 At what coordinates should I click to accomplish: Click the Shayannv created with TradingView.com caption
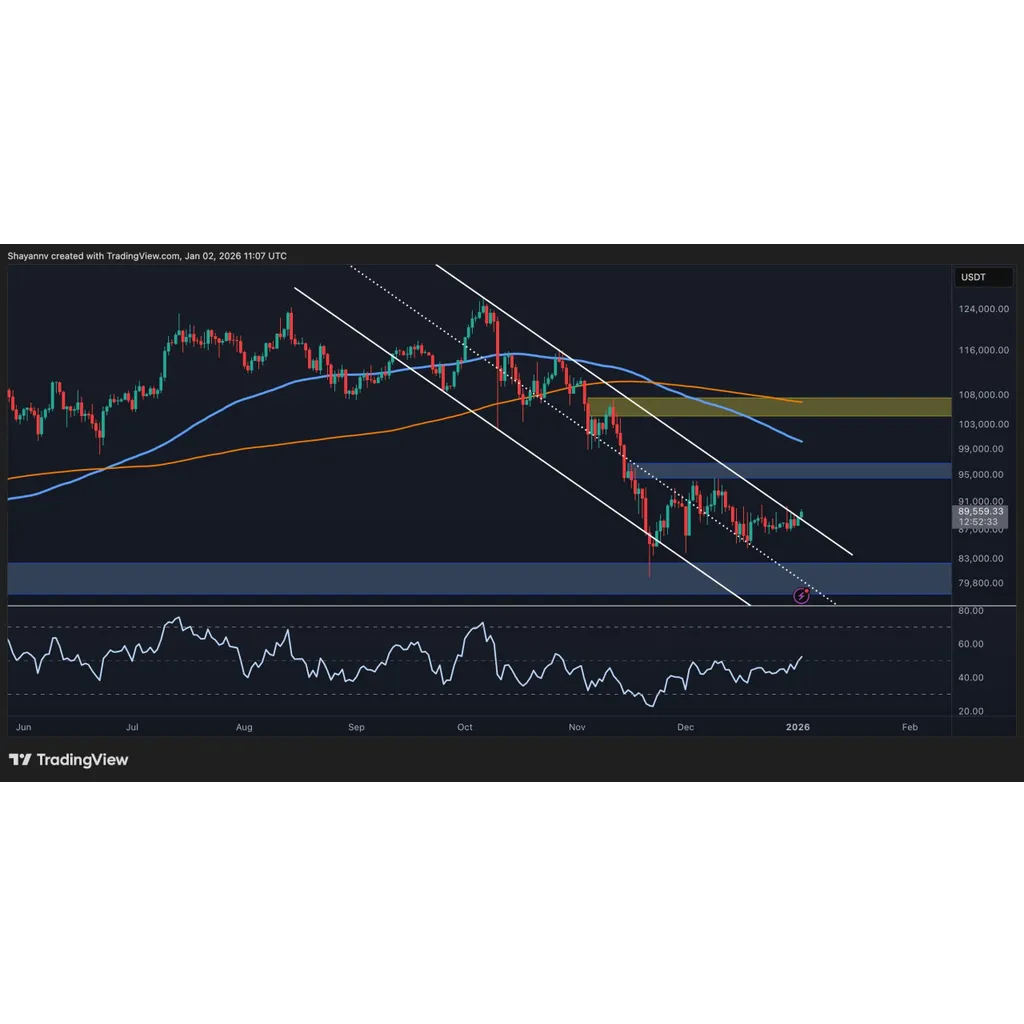point(147,256)
